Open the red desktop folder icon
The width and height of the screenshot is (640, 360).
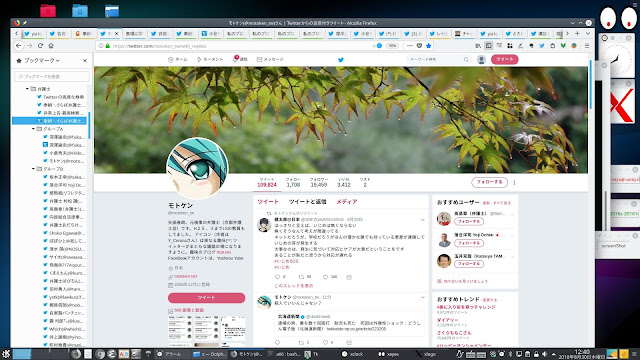(x=48, y=11)
